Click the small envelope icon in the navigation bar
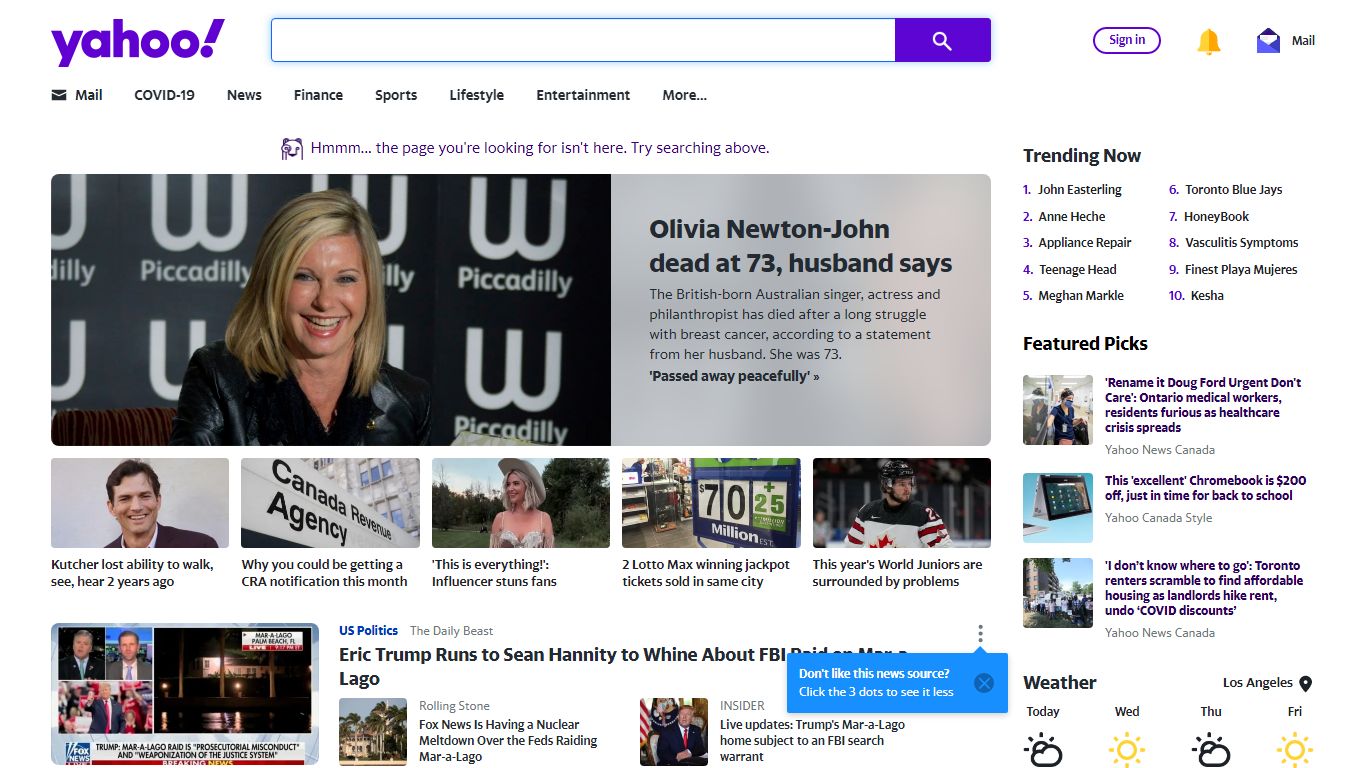The image size is (1366, 768). (x=59, y=95)
